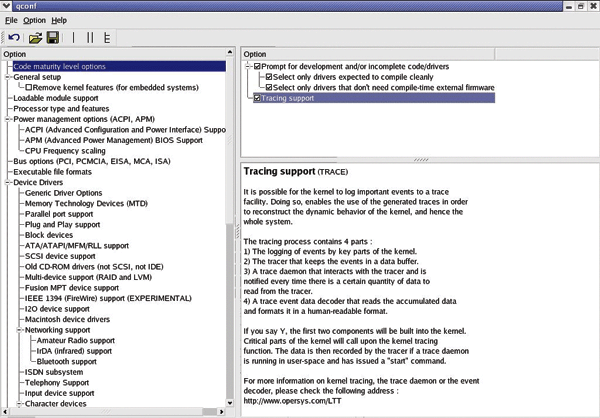The width and height of the screenshot is (600, 418).
Task: Click the Load config folder icon
Action: 34,38
